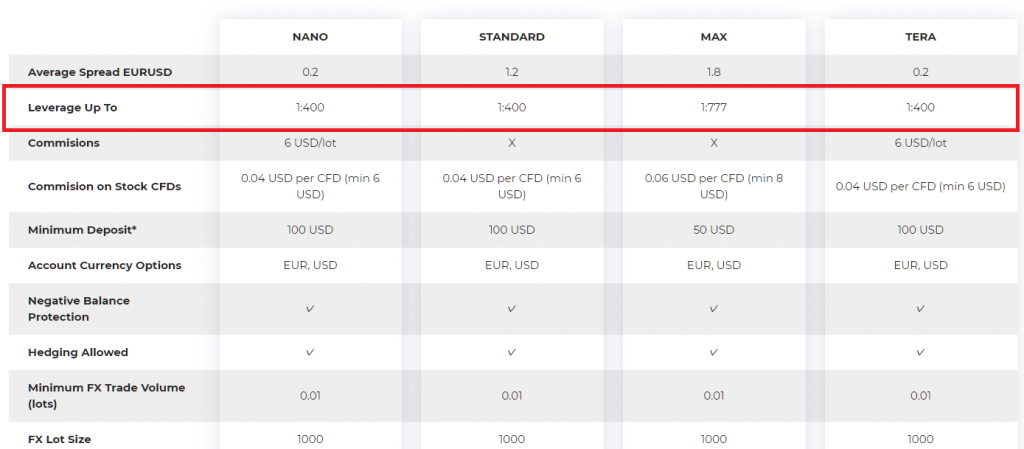Click MAX Hedging Allowed checkmark
The image size is (1024, 449).
click(x=714, y=352)
